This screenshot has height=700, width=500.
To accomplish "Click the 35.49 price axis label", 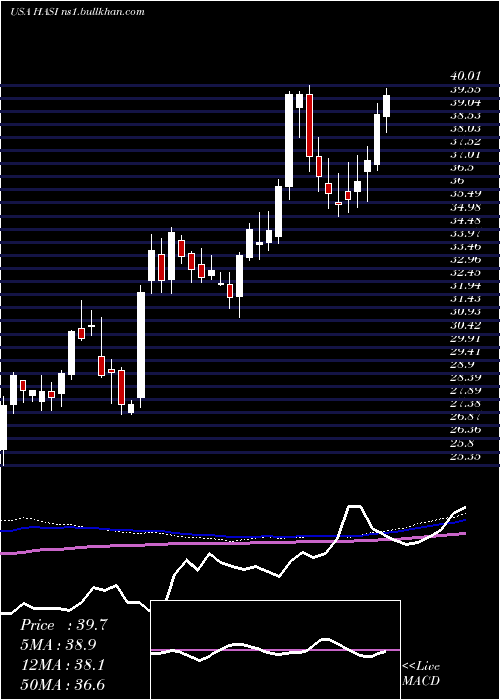I will [466, 194].
